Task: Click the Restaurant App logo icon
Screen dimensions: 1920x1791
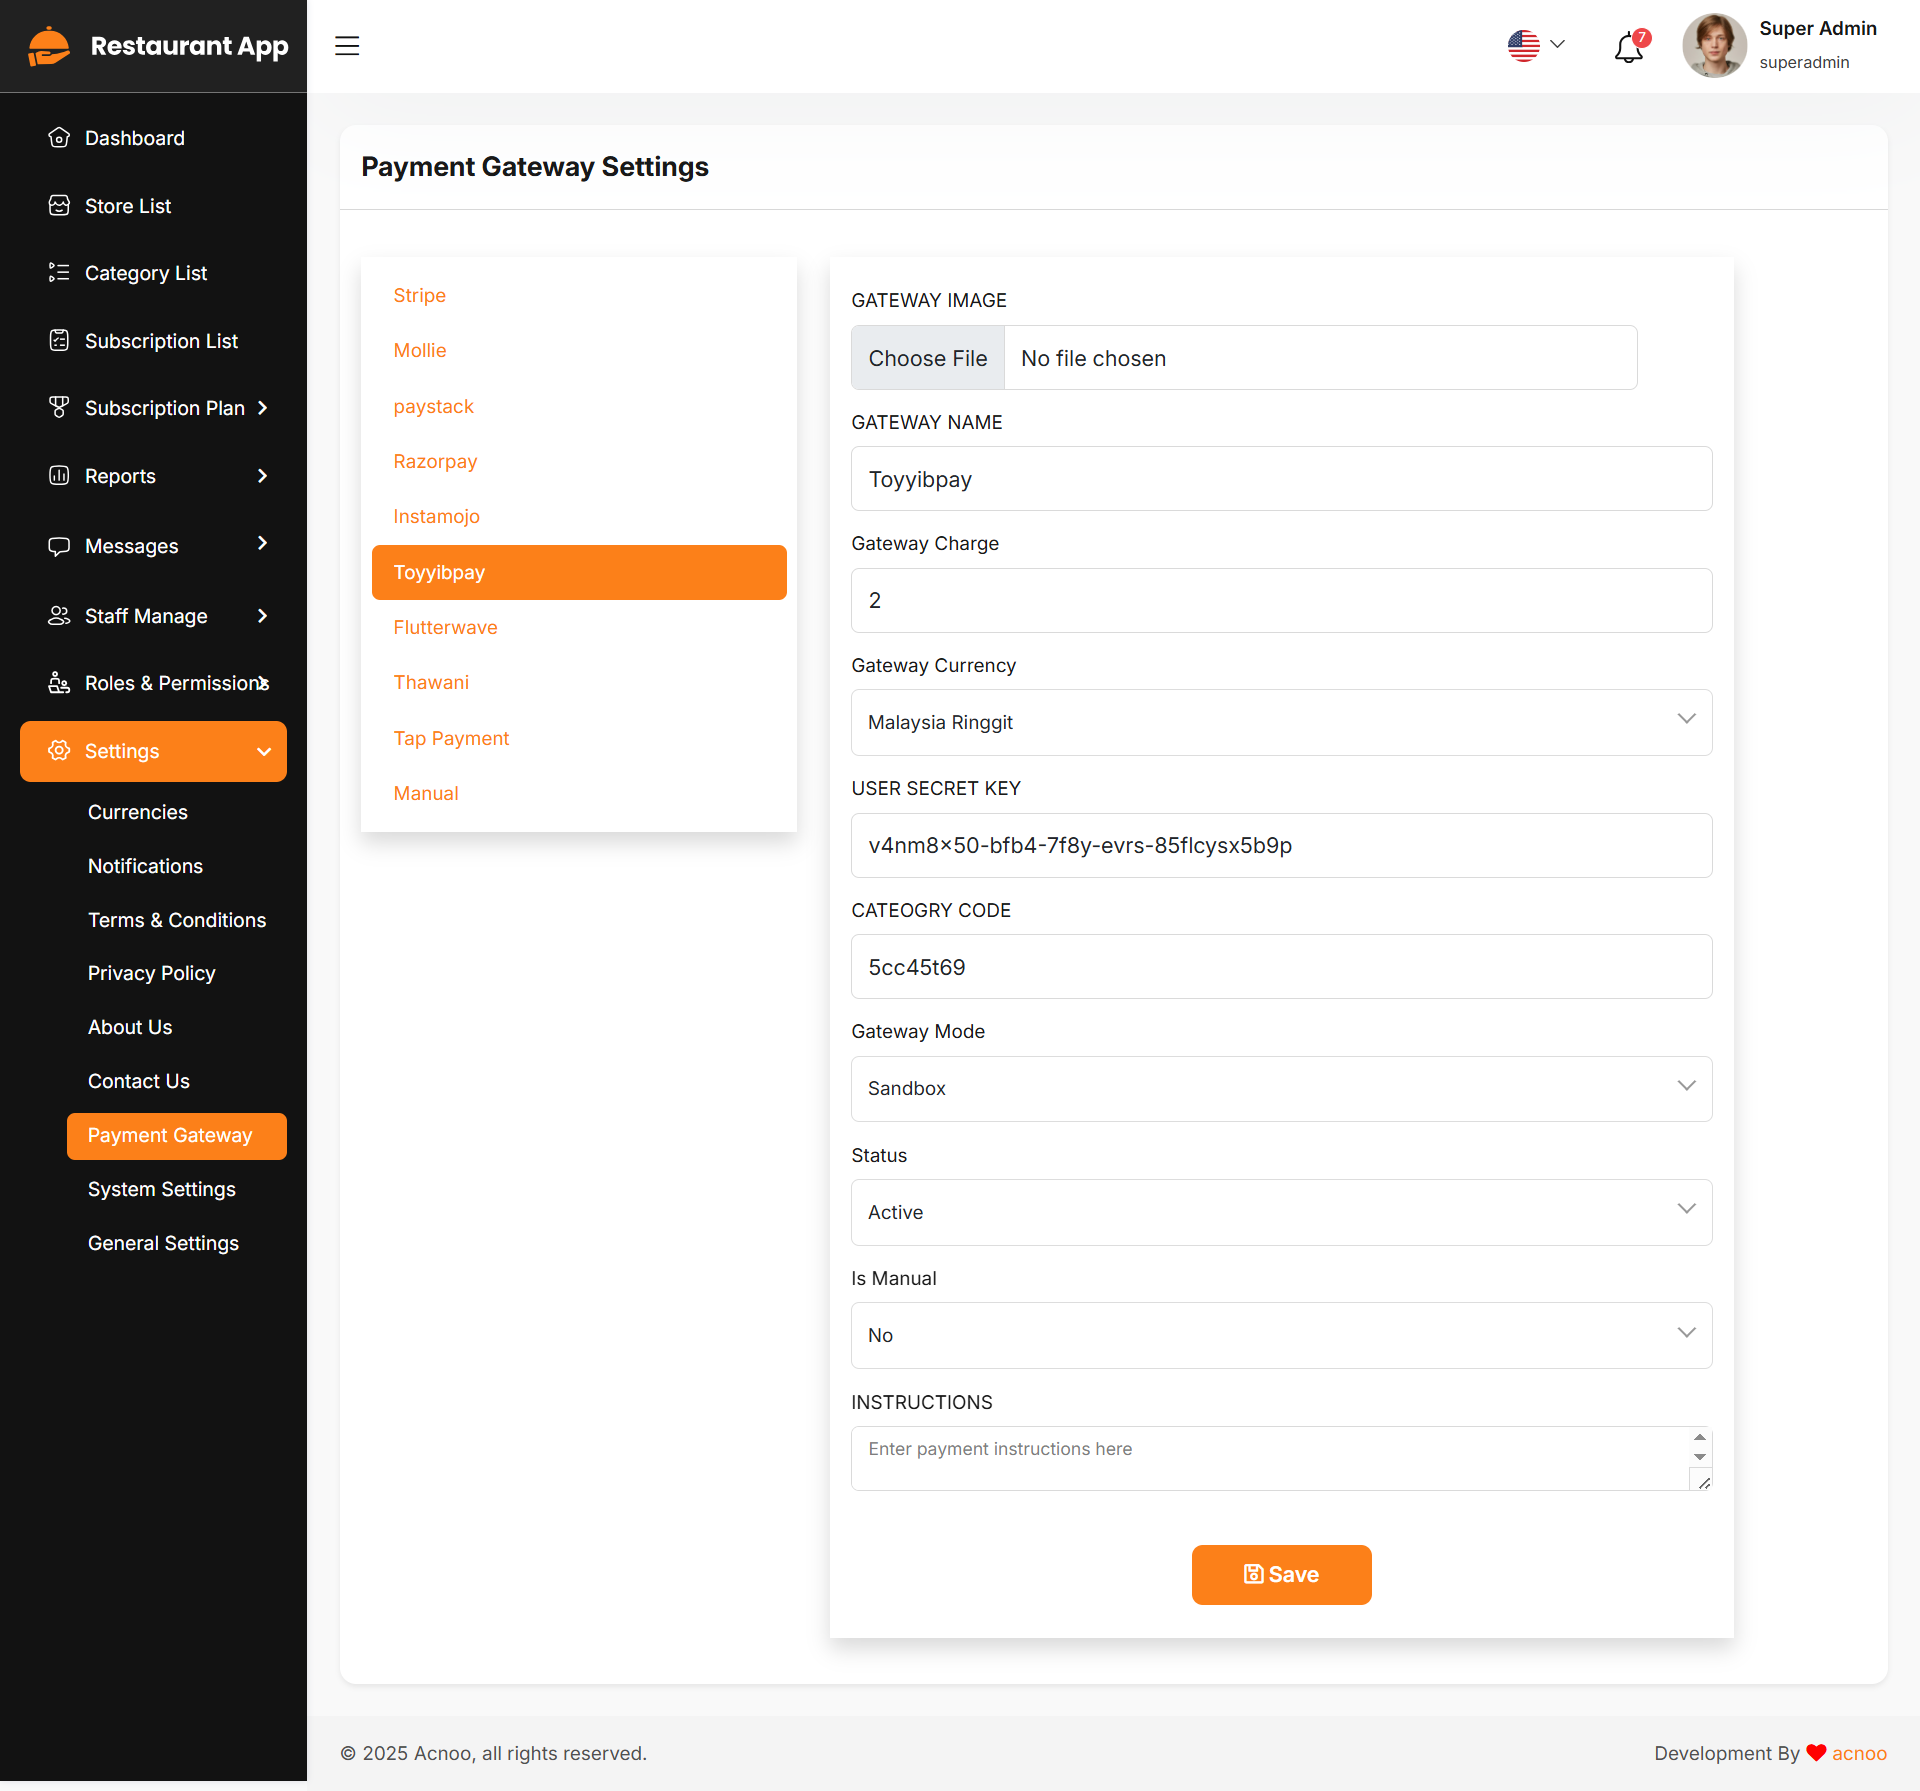Action: tap(49, 46)
